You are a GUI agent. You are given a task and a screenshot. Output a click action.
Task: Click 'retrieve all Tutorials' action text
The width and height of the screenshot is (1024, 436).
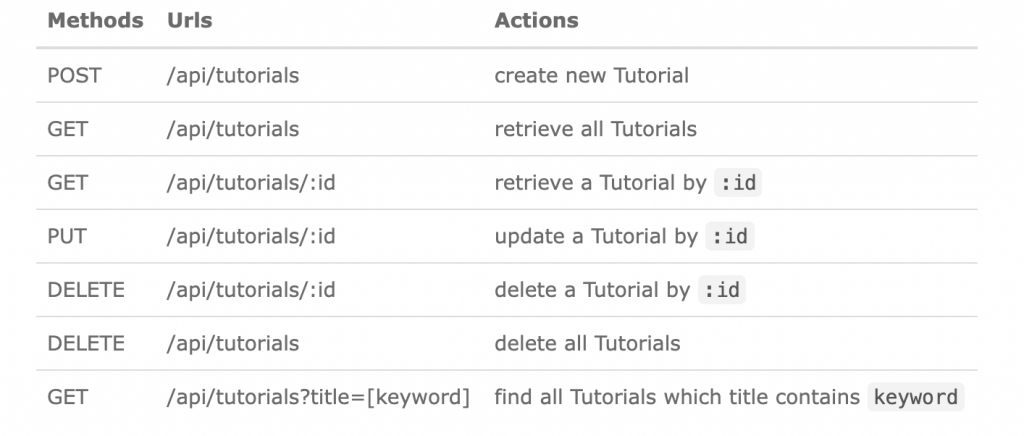click(596, 129)
